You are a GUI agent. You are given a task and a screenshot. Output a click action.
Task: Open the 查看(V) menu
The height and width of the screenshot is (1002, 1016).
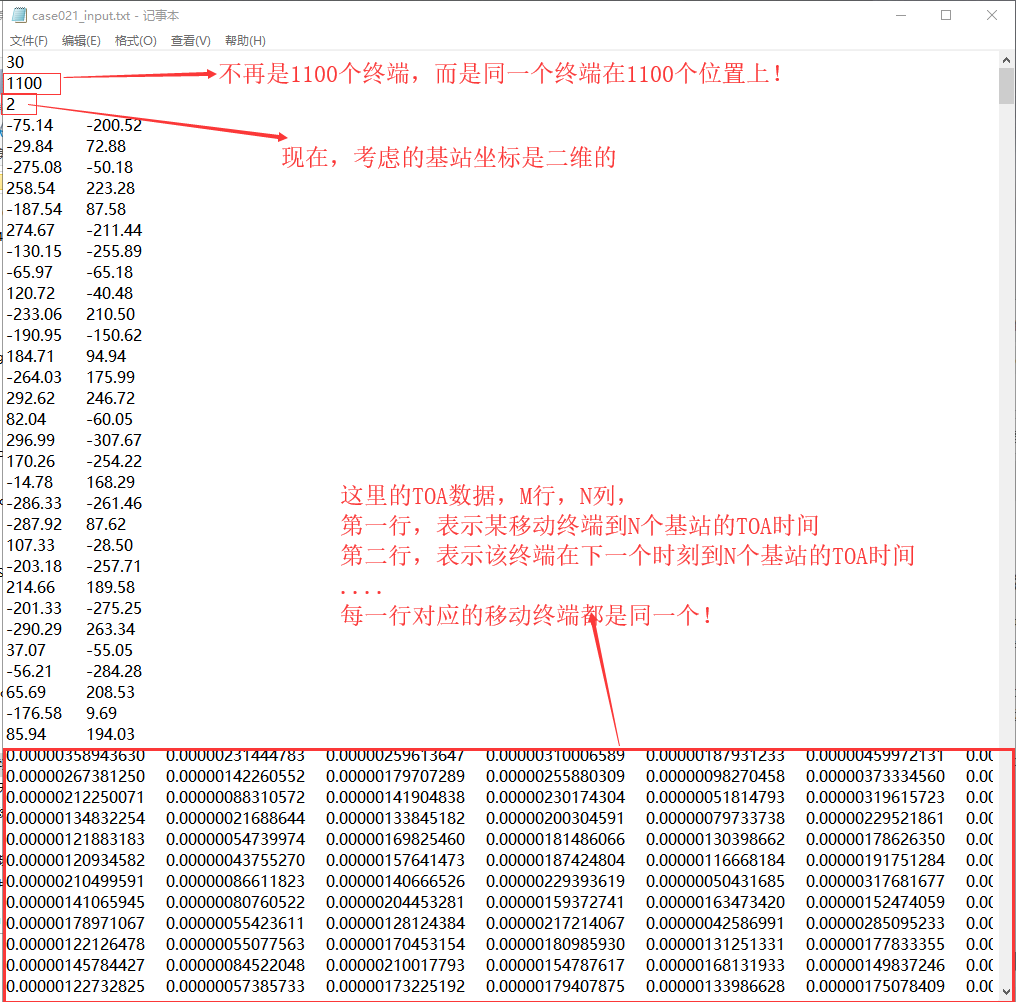[x=190, y=41]
